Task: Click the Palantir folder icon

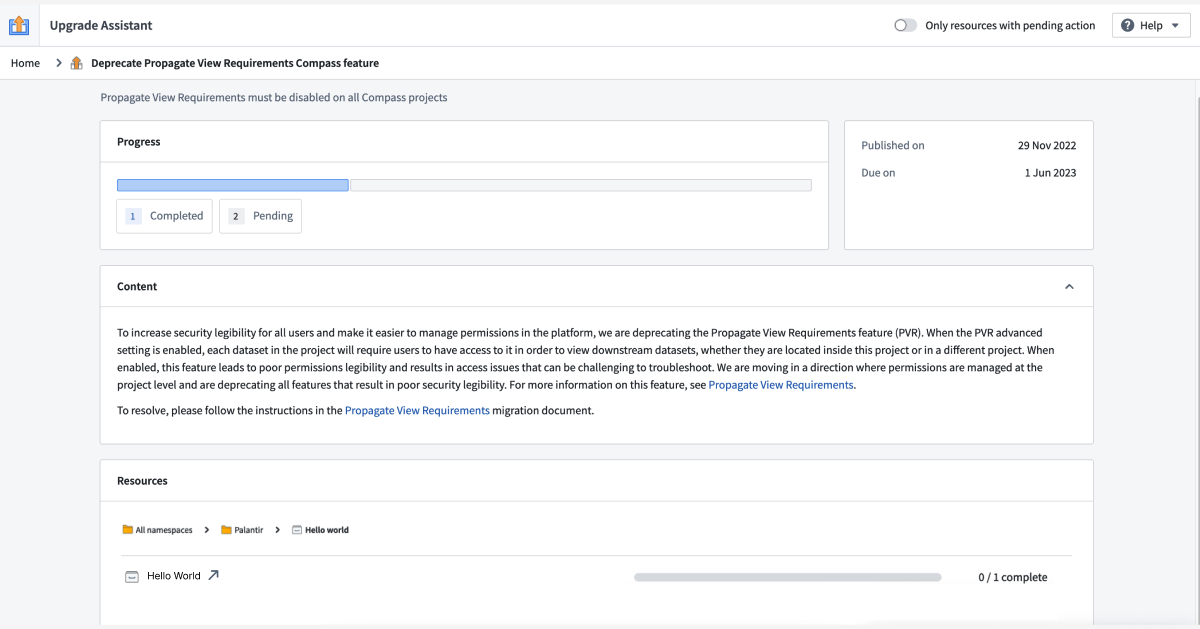Action: point(226,530)
